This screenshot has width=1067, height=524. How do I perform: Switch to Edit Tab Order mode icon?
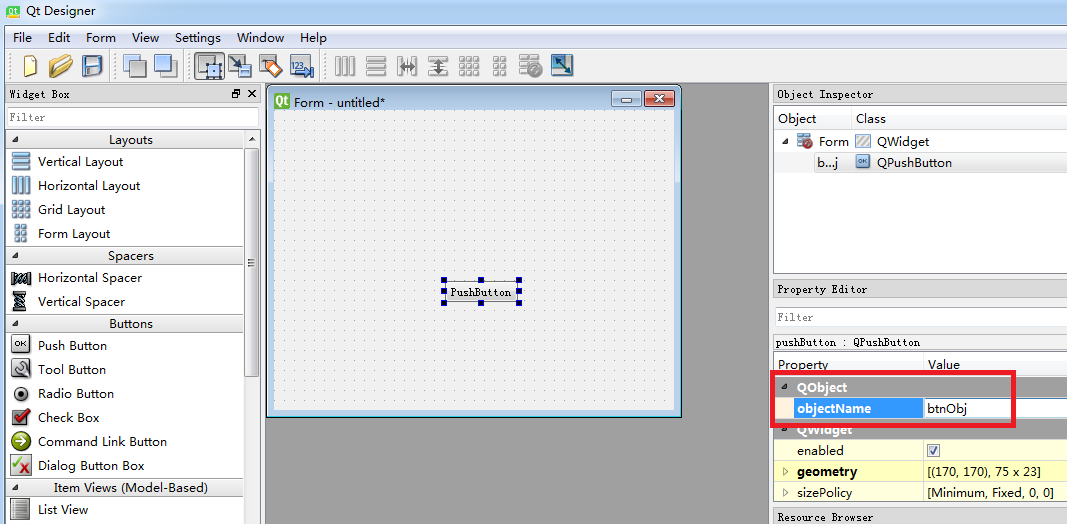pos(301,66)
